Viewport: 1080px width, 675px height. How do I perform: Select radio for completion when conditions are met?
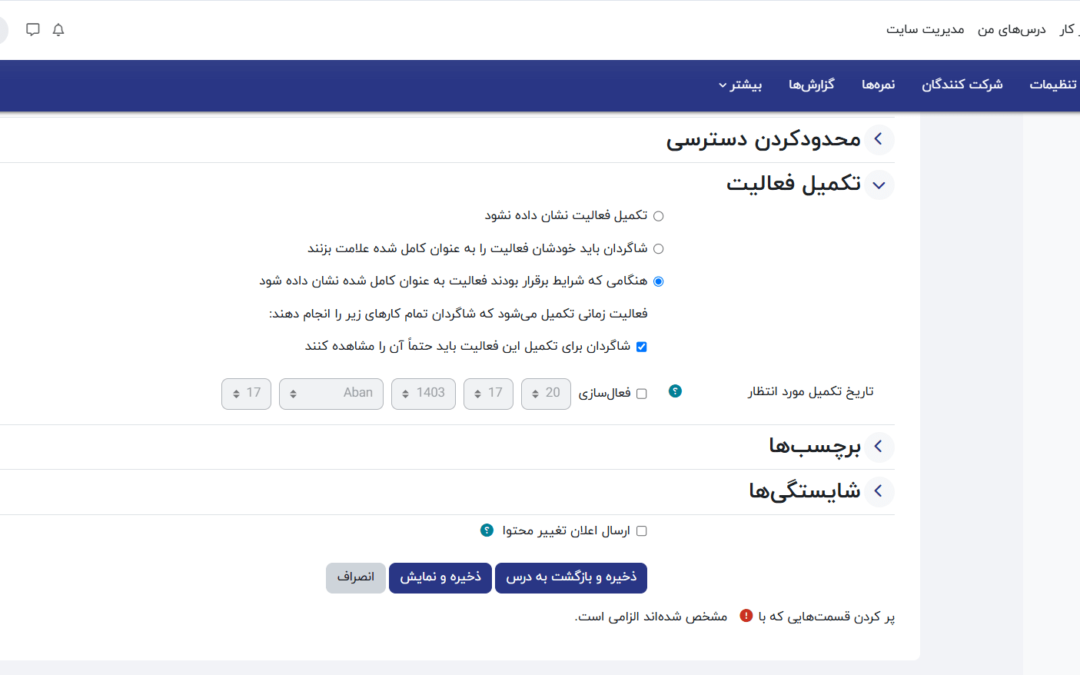658,282
